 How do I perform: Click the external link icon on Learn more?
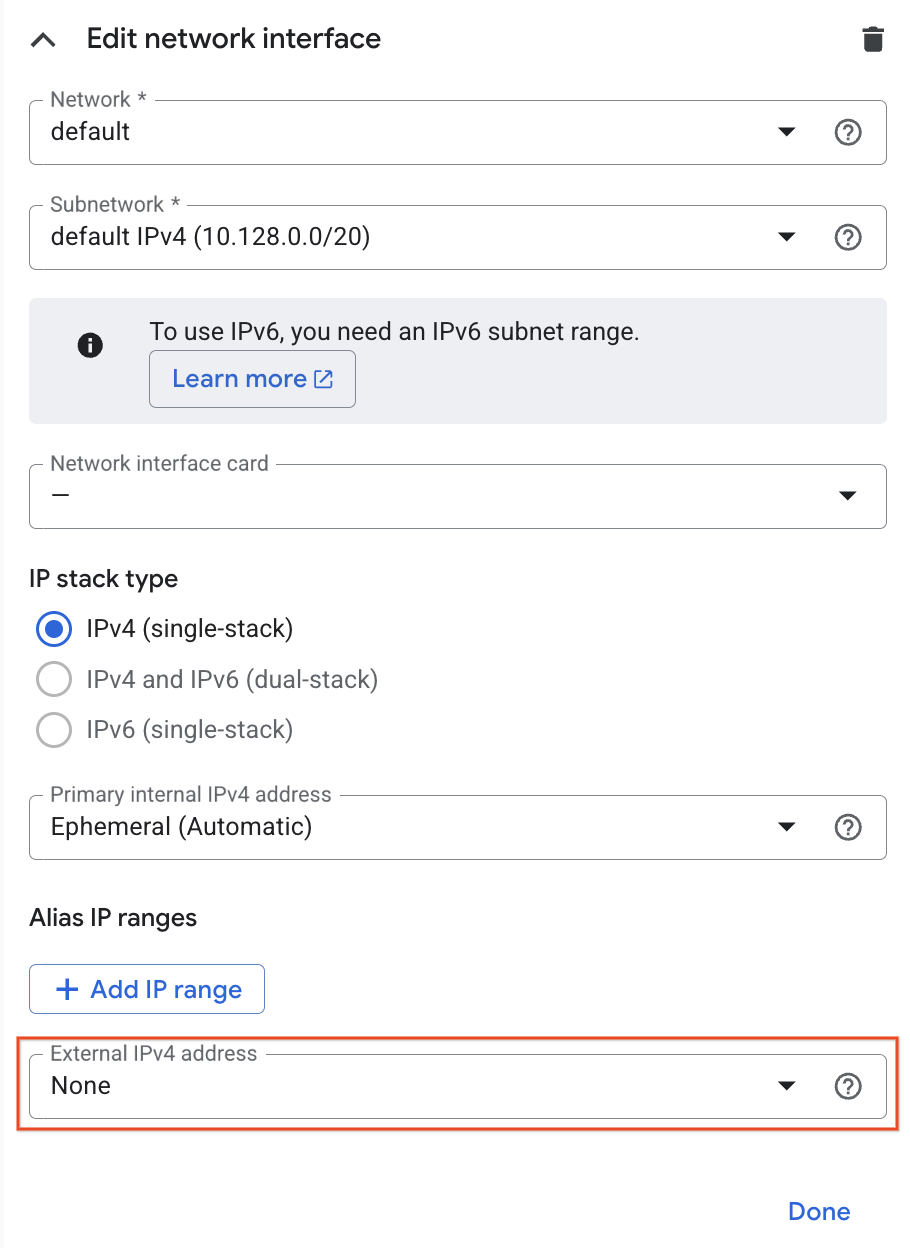[322, 378]
